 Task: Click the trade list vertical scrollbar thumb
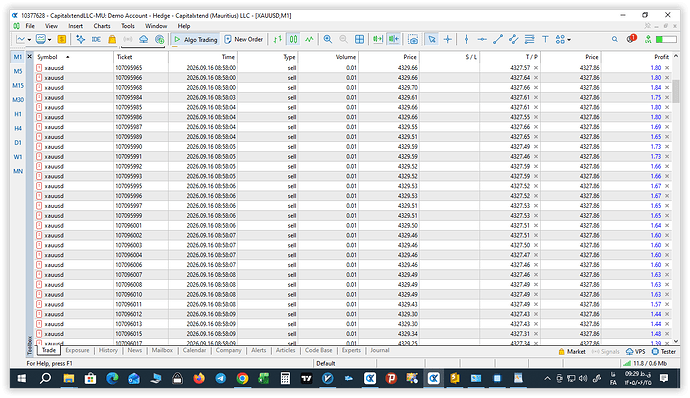pyautogui.click(x=675, y=91)
